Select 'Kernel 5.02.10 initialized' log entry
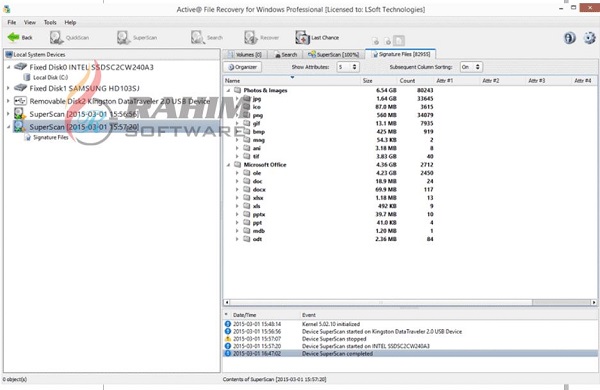Viewport: 600px width, 390px height. click(410, 324)
